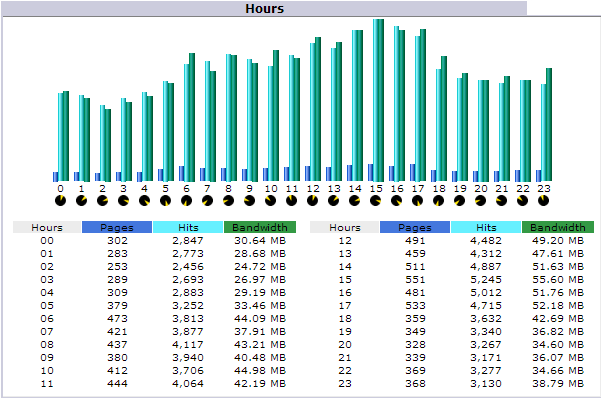Select the clock icon below hour 12
Viewport: 603px width, 400px height.
point(313,200)
